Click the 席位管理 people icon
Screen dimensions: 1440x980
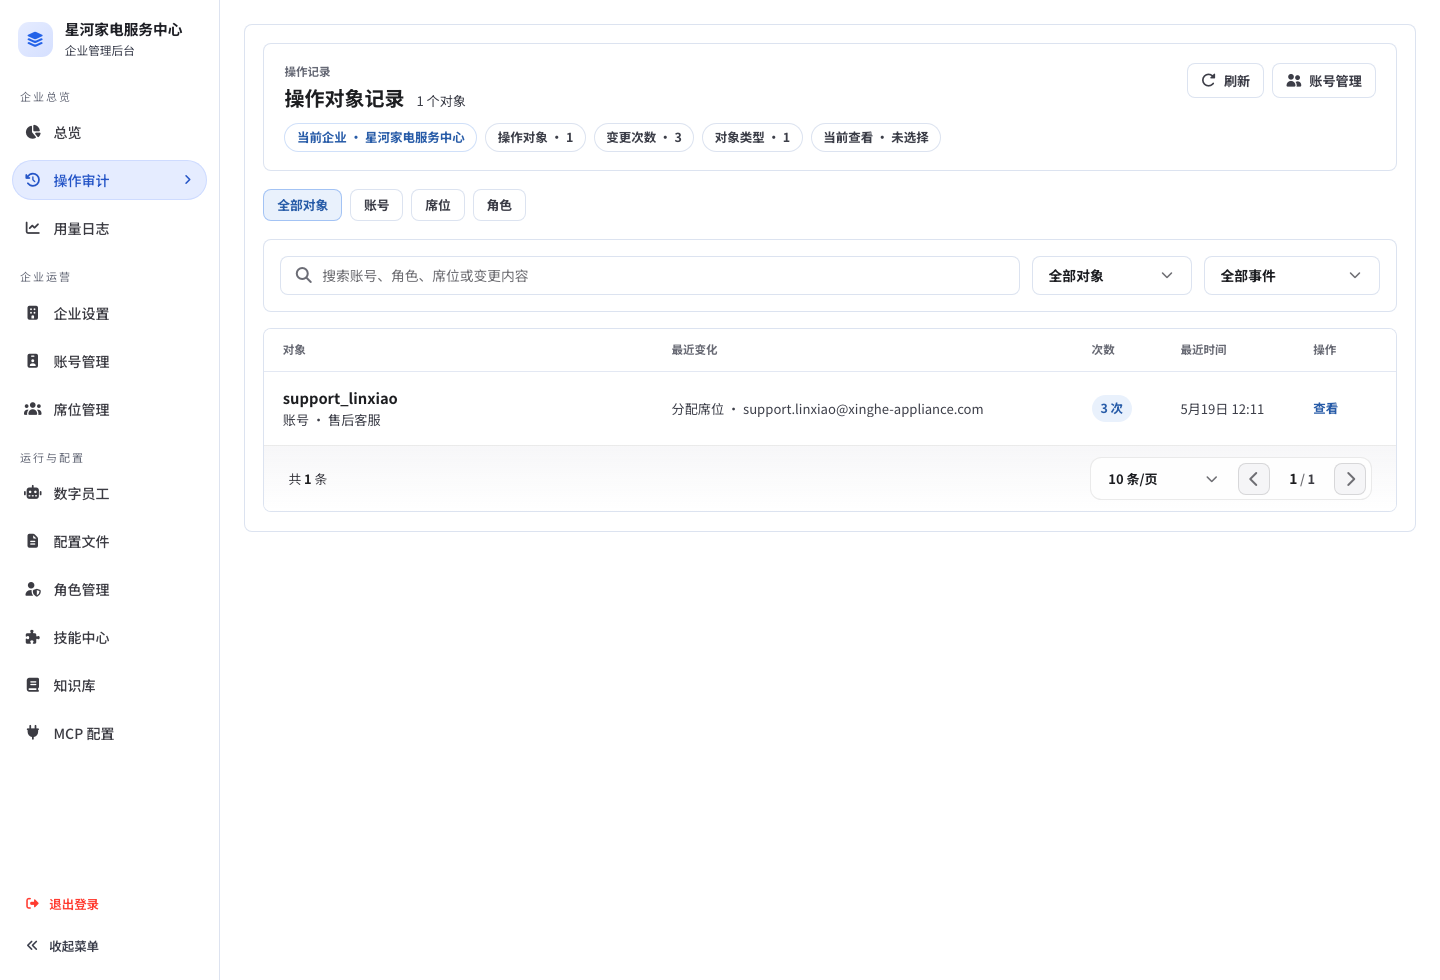tap(33, 409)
